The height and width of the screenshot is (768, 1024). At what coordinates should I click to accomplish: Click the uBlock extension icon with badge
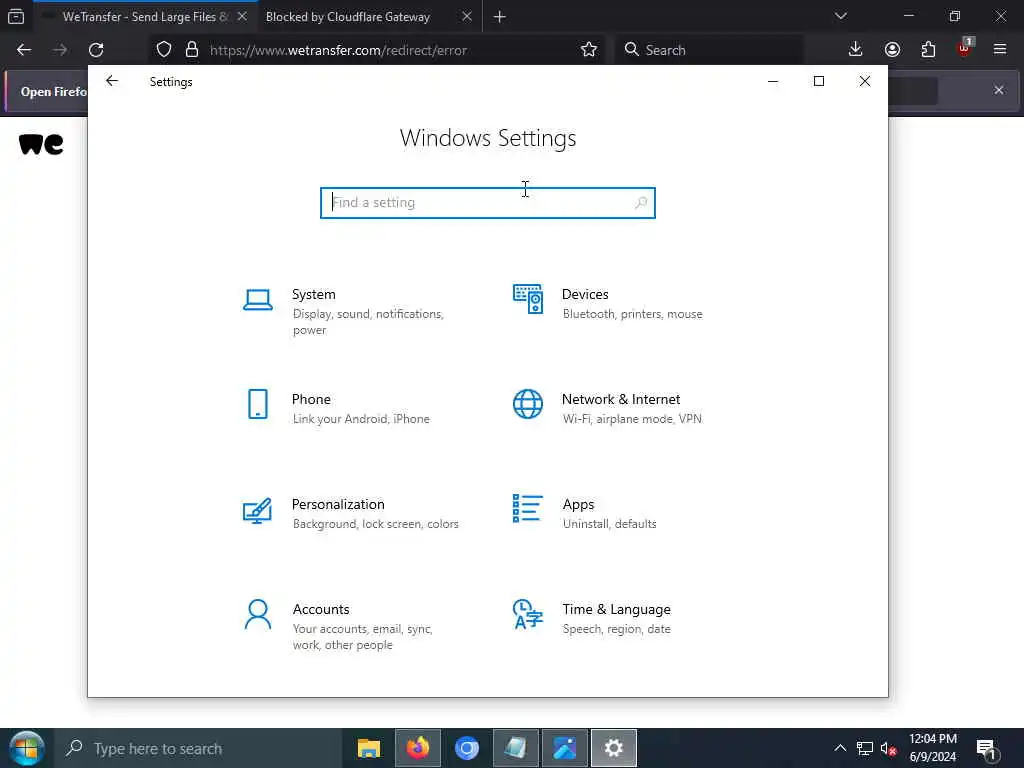point(965,48)
